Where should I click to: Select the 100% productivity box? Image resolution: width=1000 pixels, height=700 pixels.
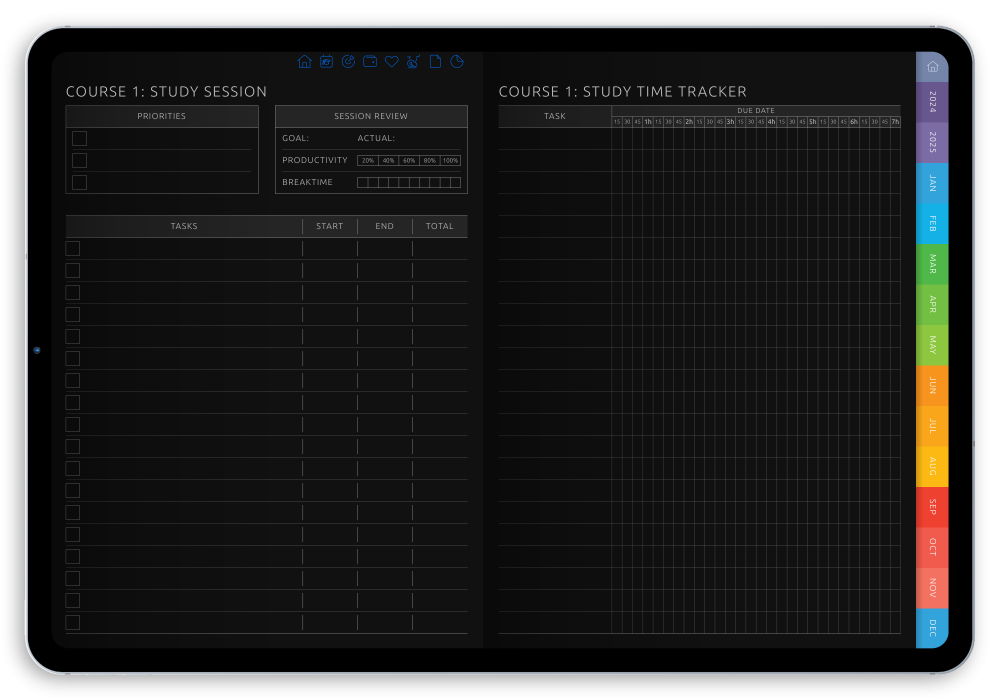(449, 160)
